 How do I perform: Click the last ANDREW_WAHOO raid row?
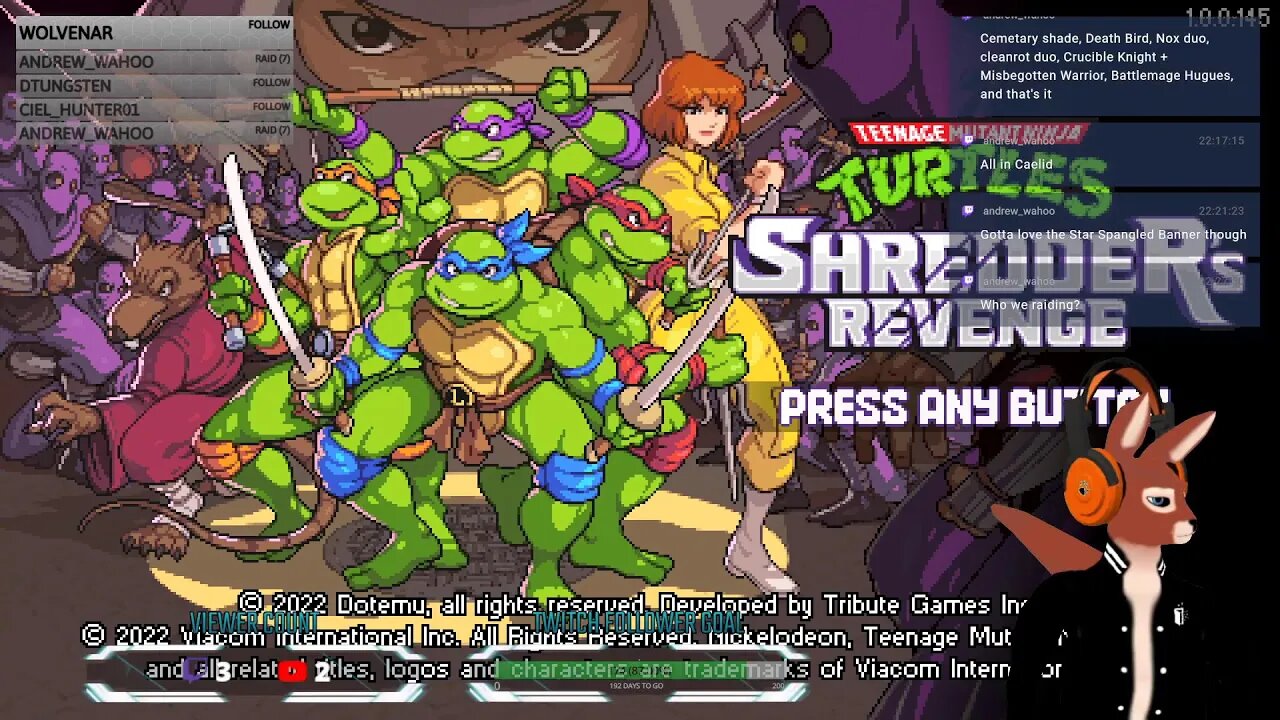tap(155, 134)
